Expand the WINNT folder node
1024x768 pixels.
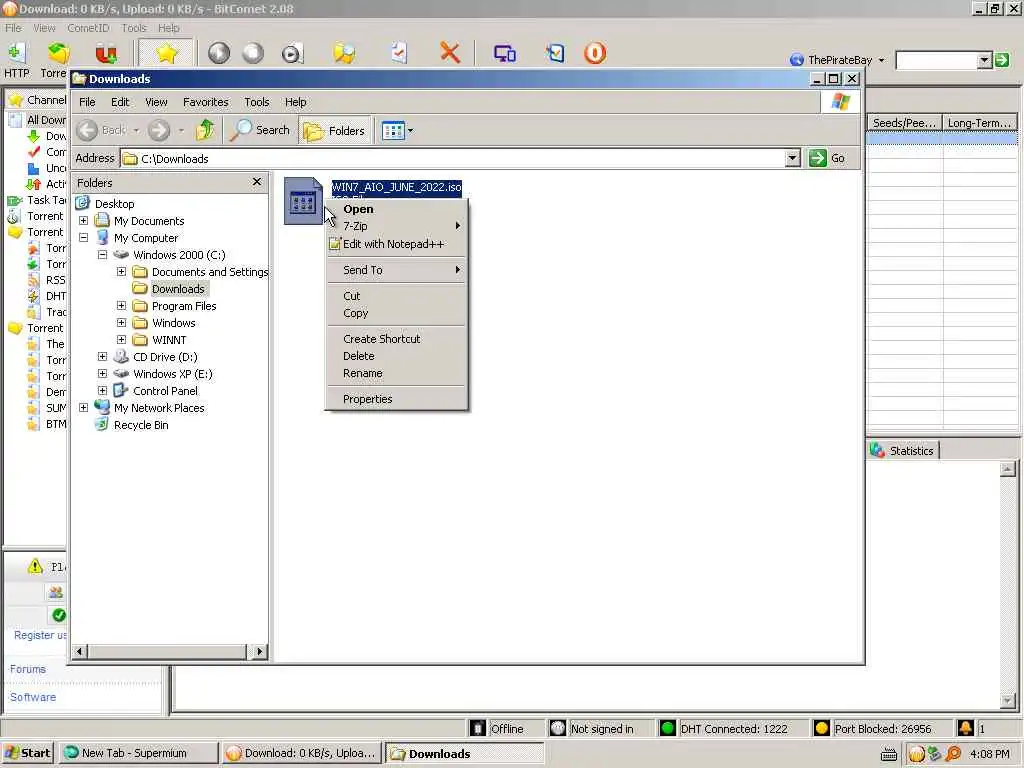(121, 340)
